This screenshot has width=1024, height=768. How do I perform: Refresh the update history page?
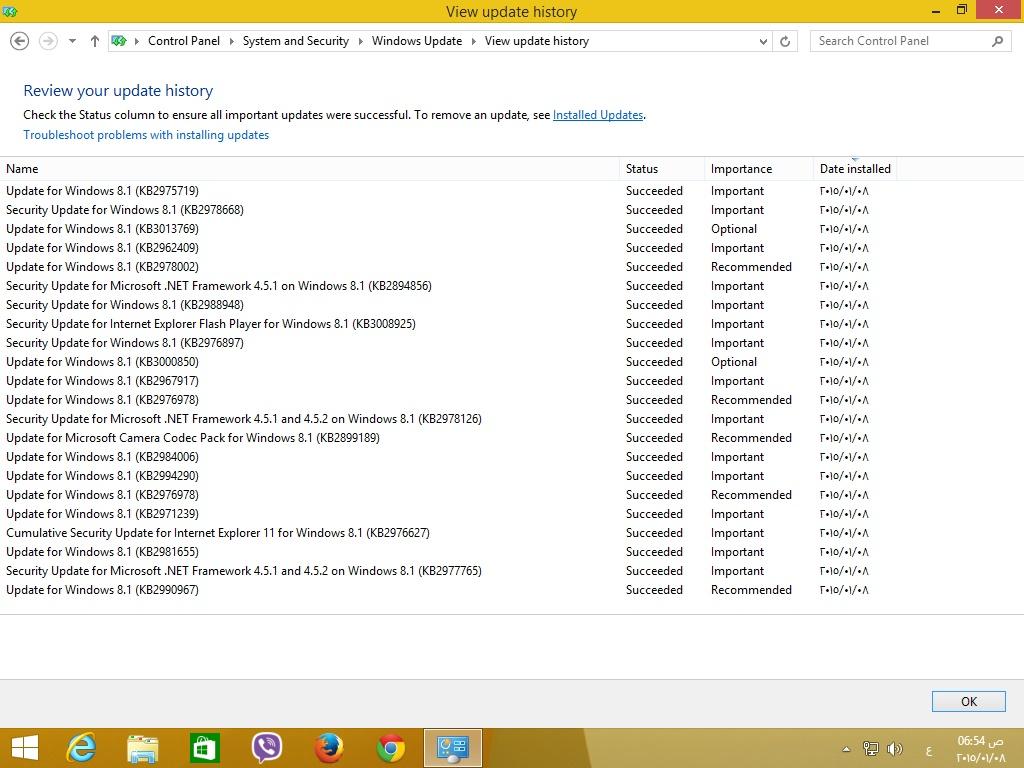tap(785, 41)
